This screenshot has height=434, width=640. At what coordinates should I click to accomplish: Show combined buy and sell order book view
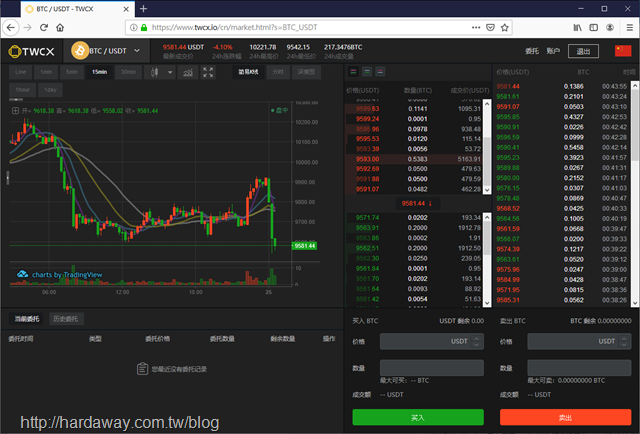tap(353, 72)
